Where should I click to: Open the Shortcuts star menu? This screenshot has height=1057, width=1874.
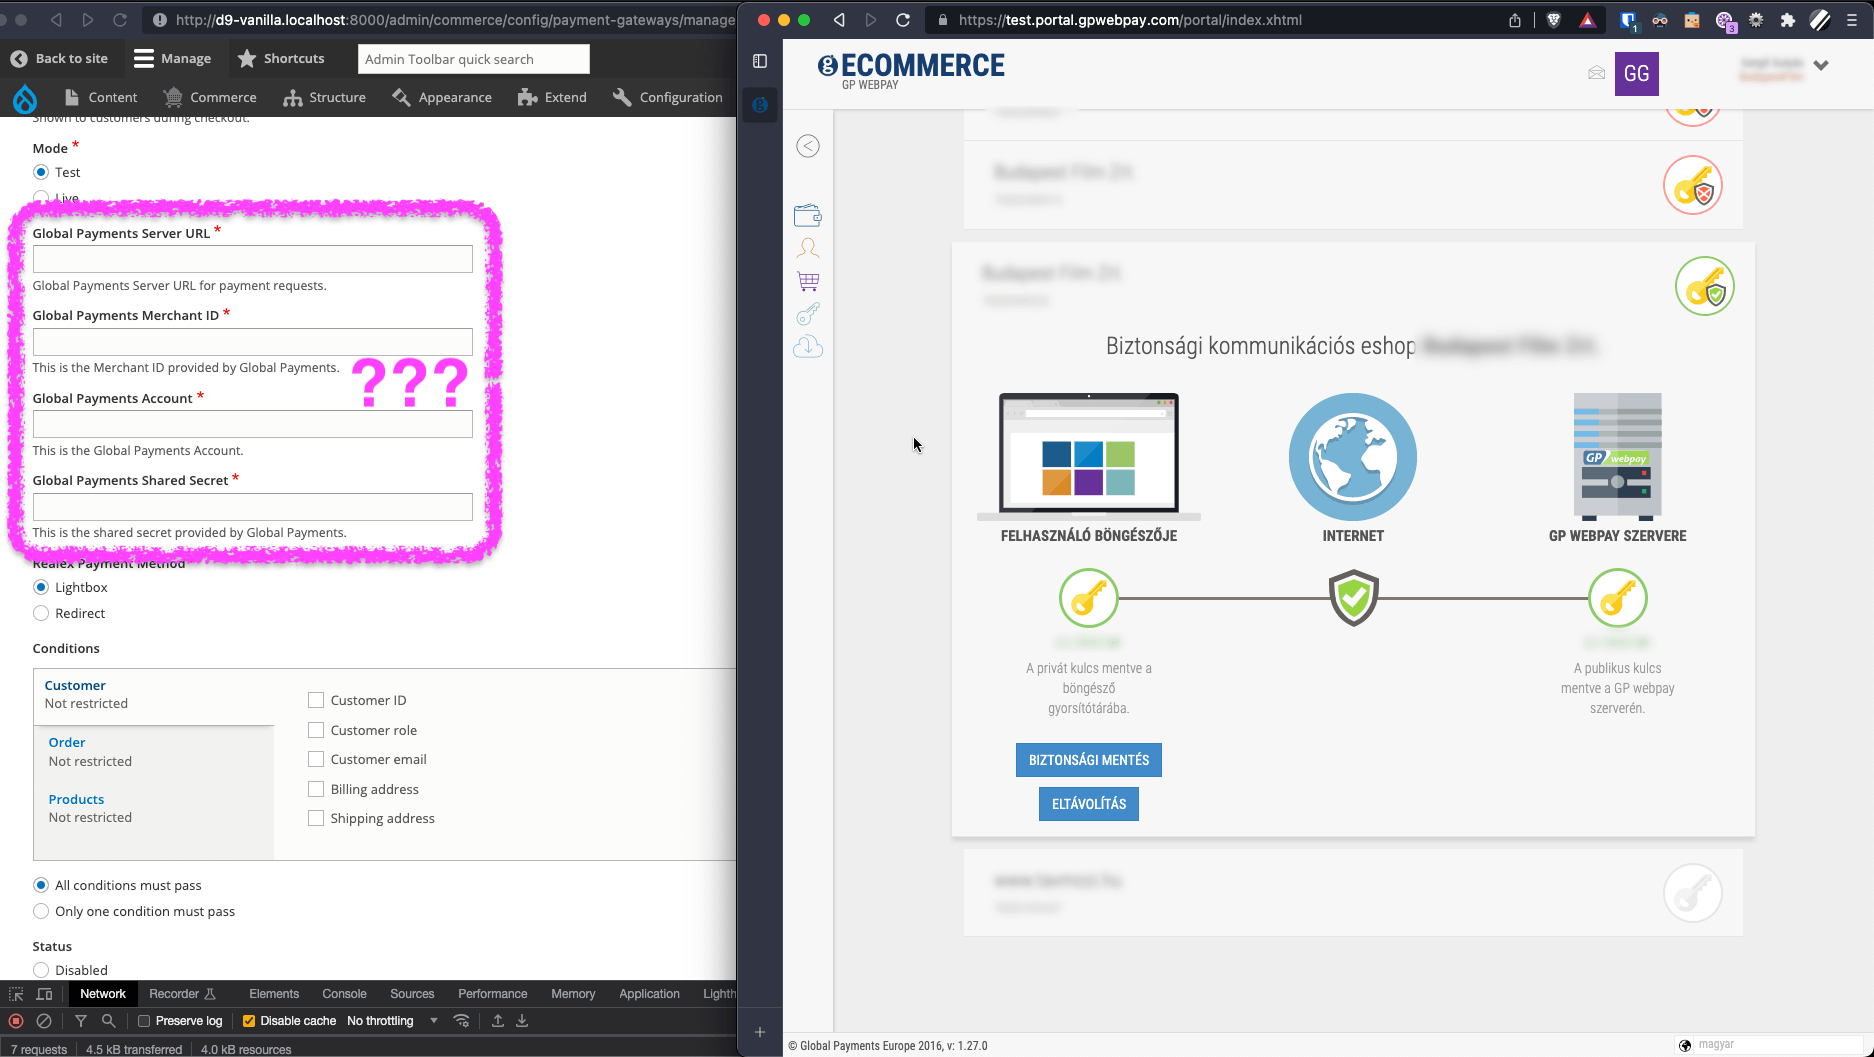[x=281, y=59]
